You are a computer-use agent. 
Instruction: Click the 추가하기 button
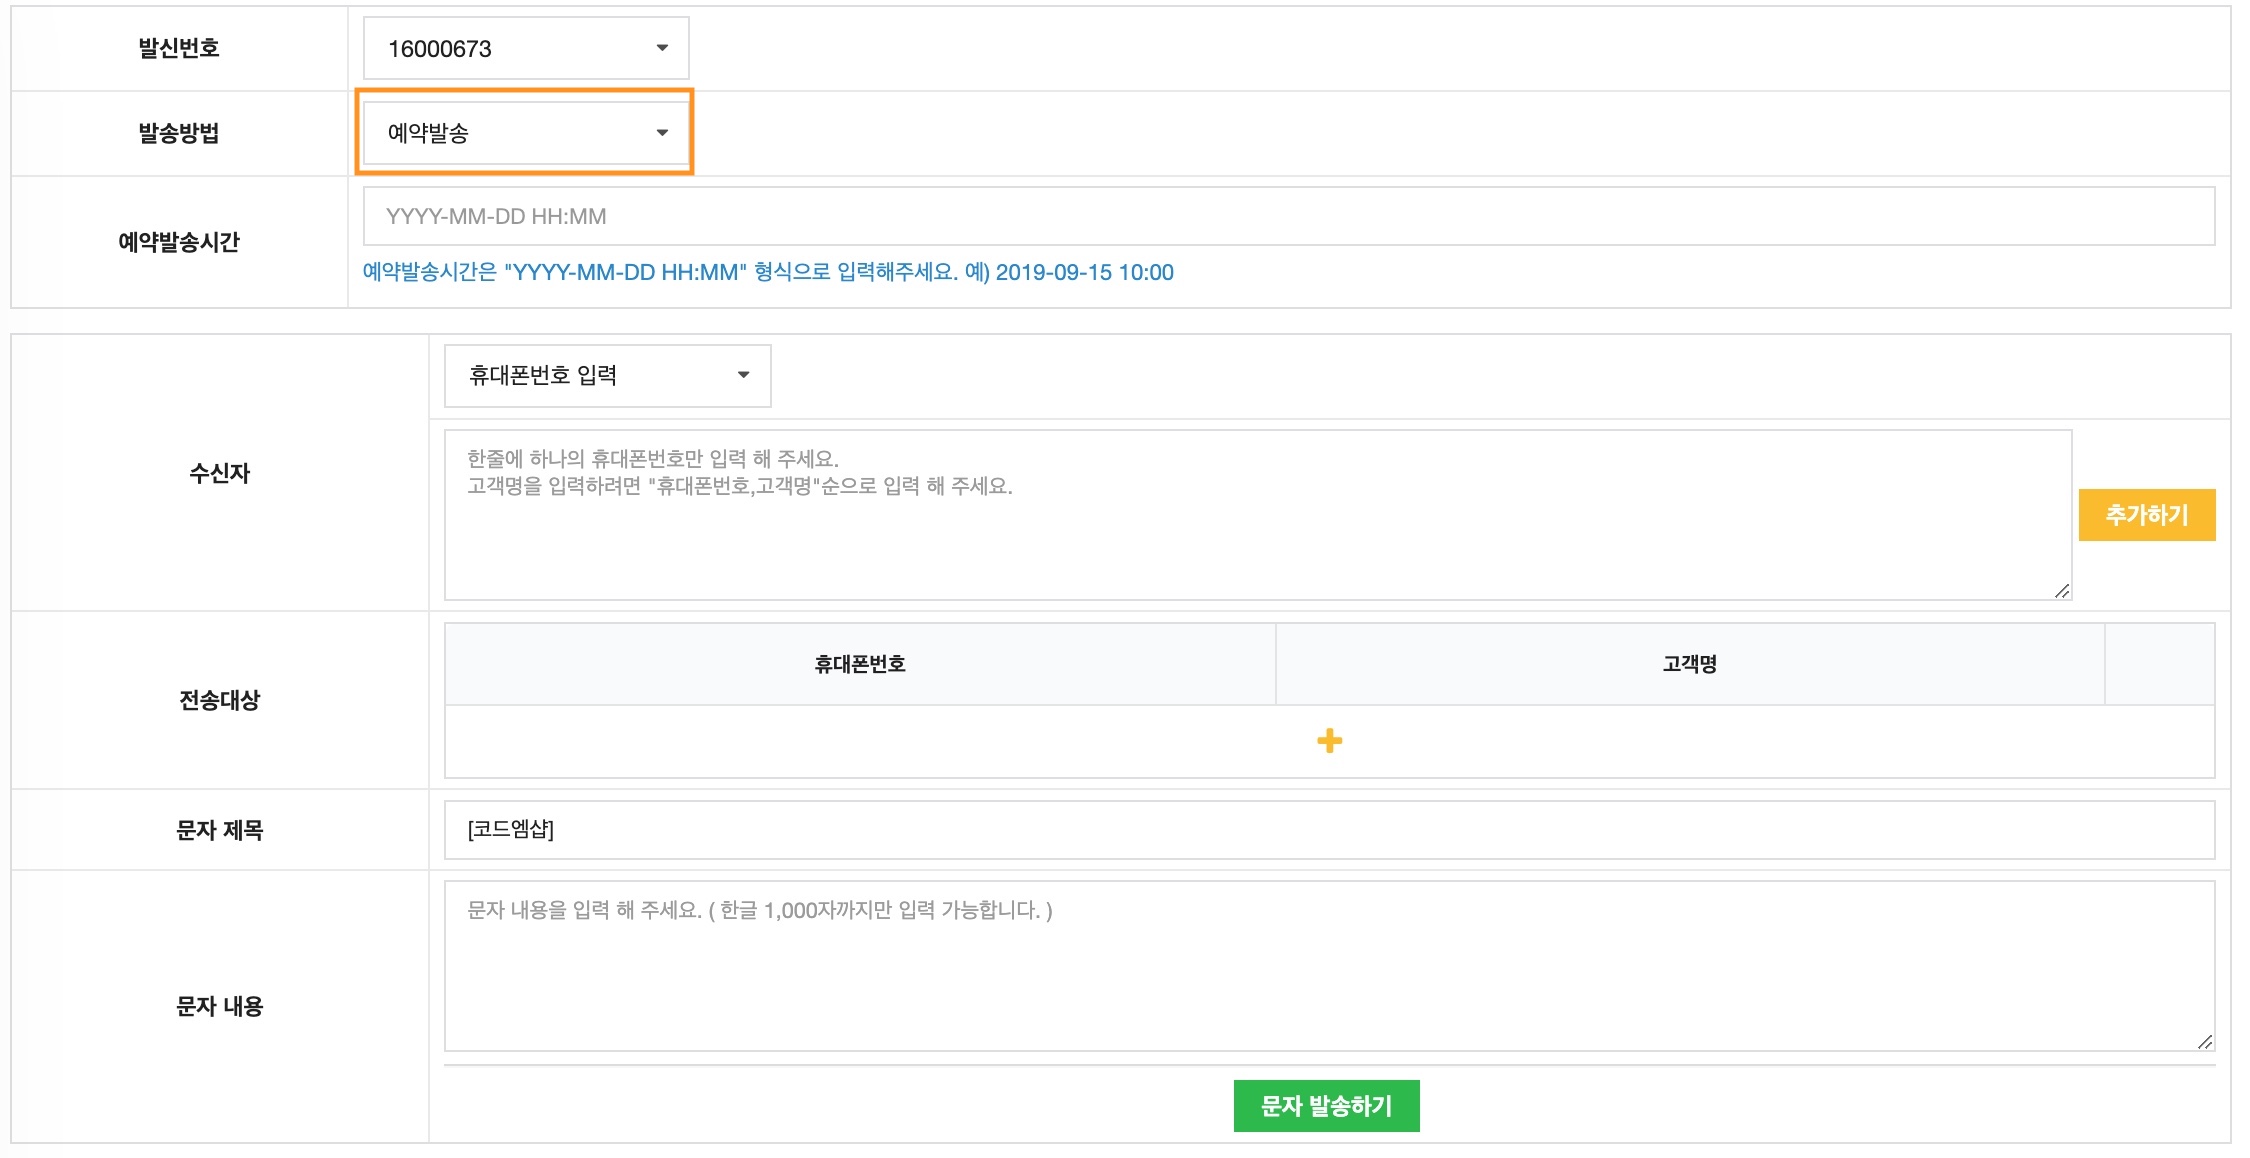click(x=2146, y=515)
